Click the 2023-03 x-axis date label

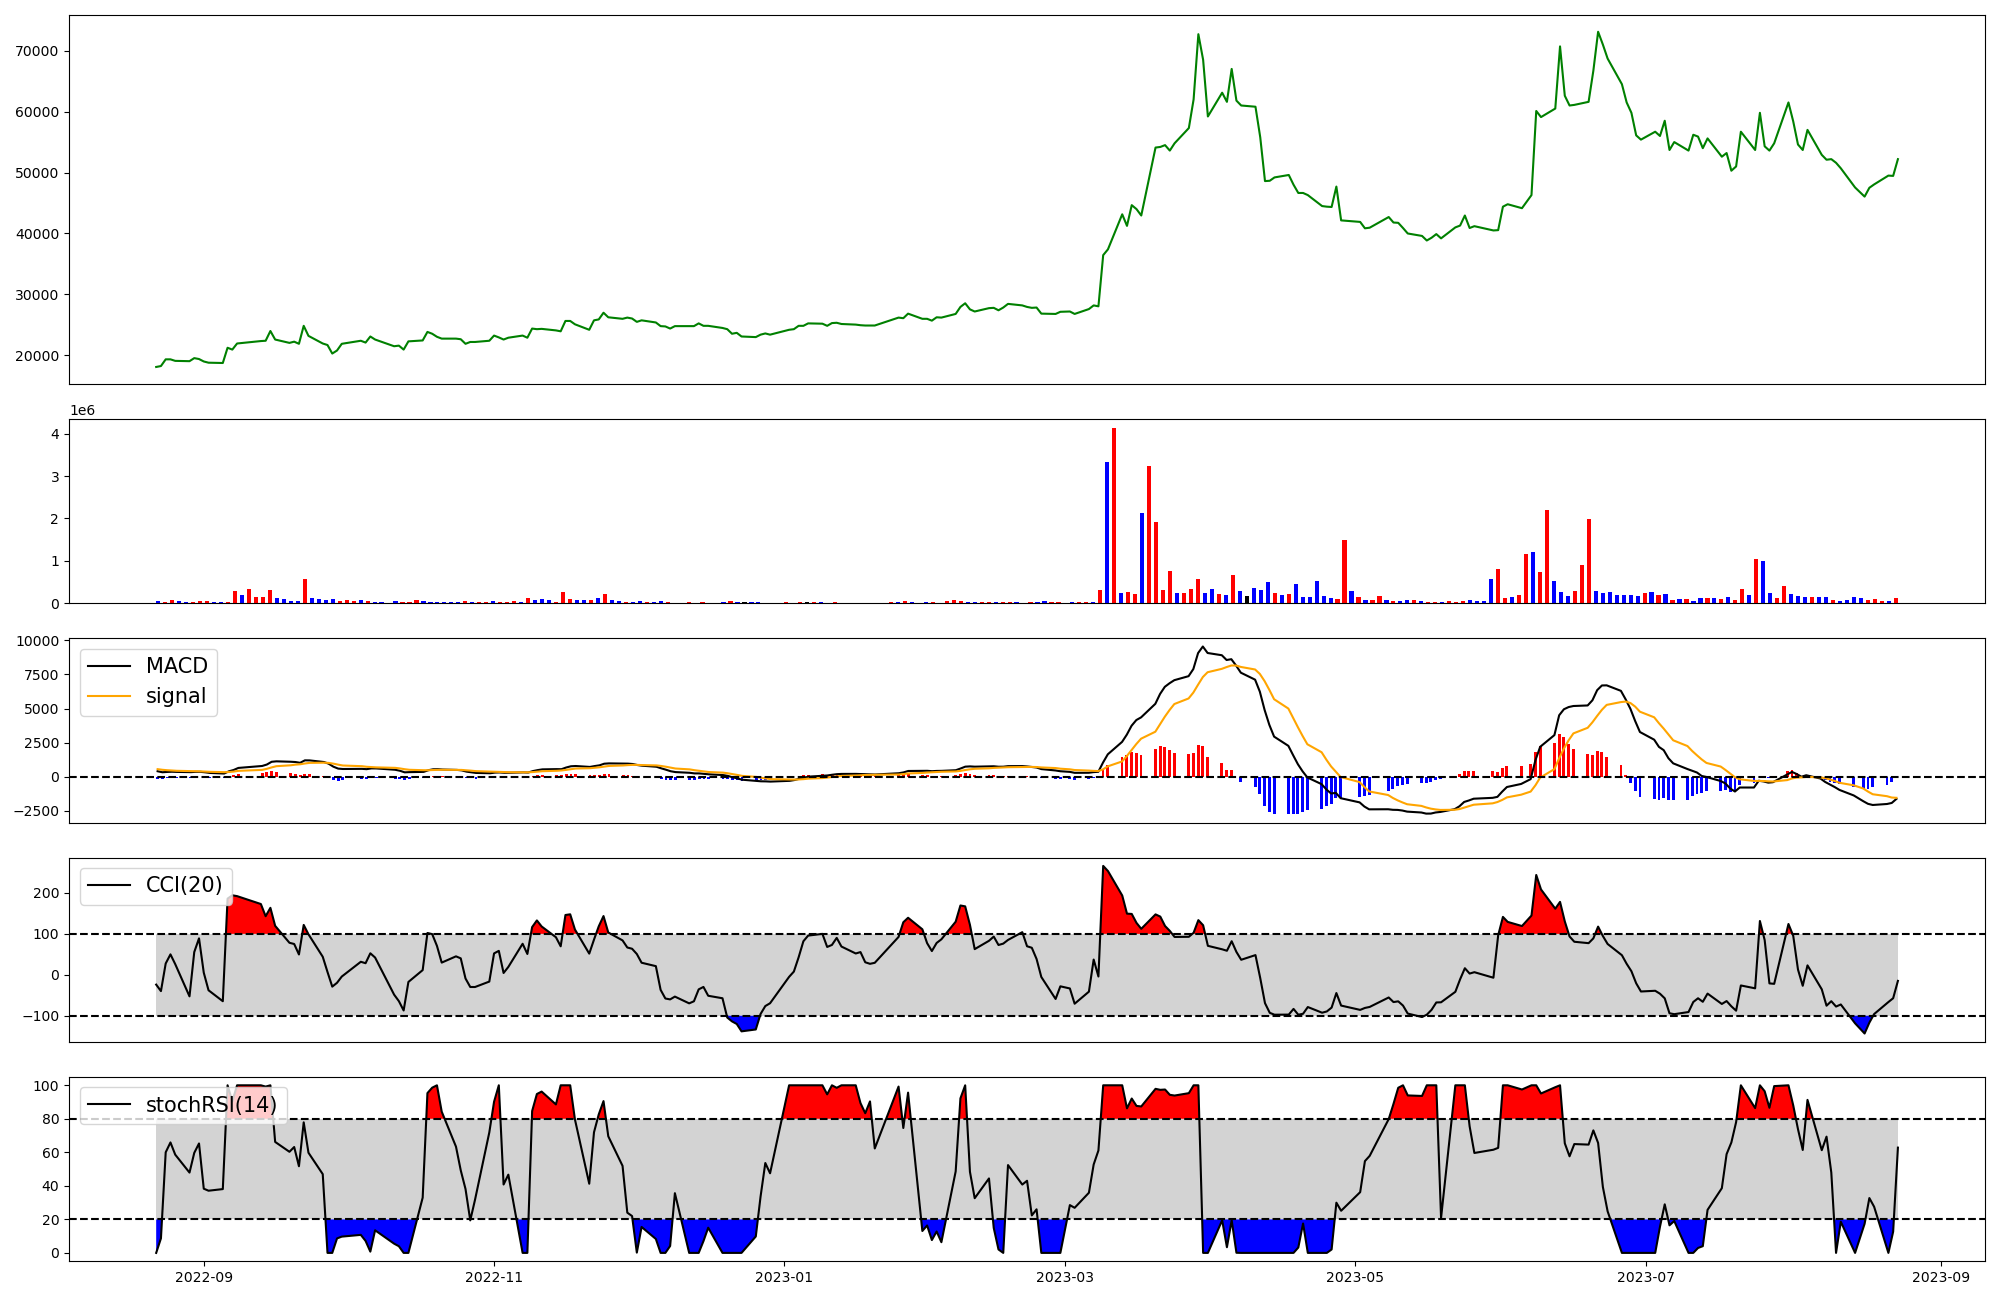pyautogui.click(x=1065, y=1277)
